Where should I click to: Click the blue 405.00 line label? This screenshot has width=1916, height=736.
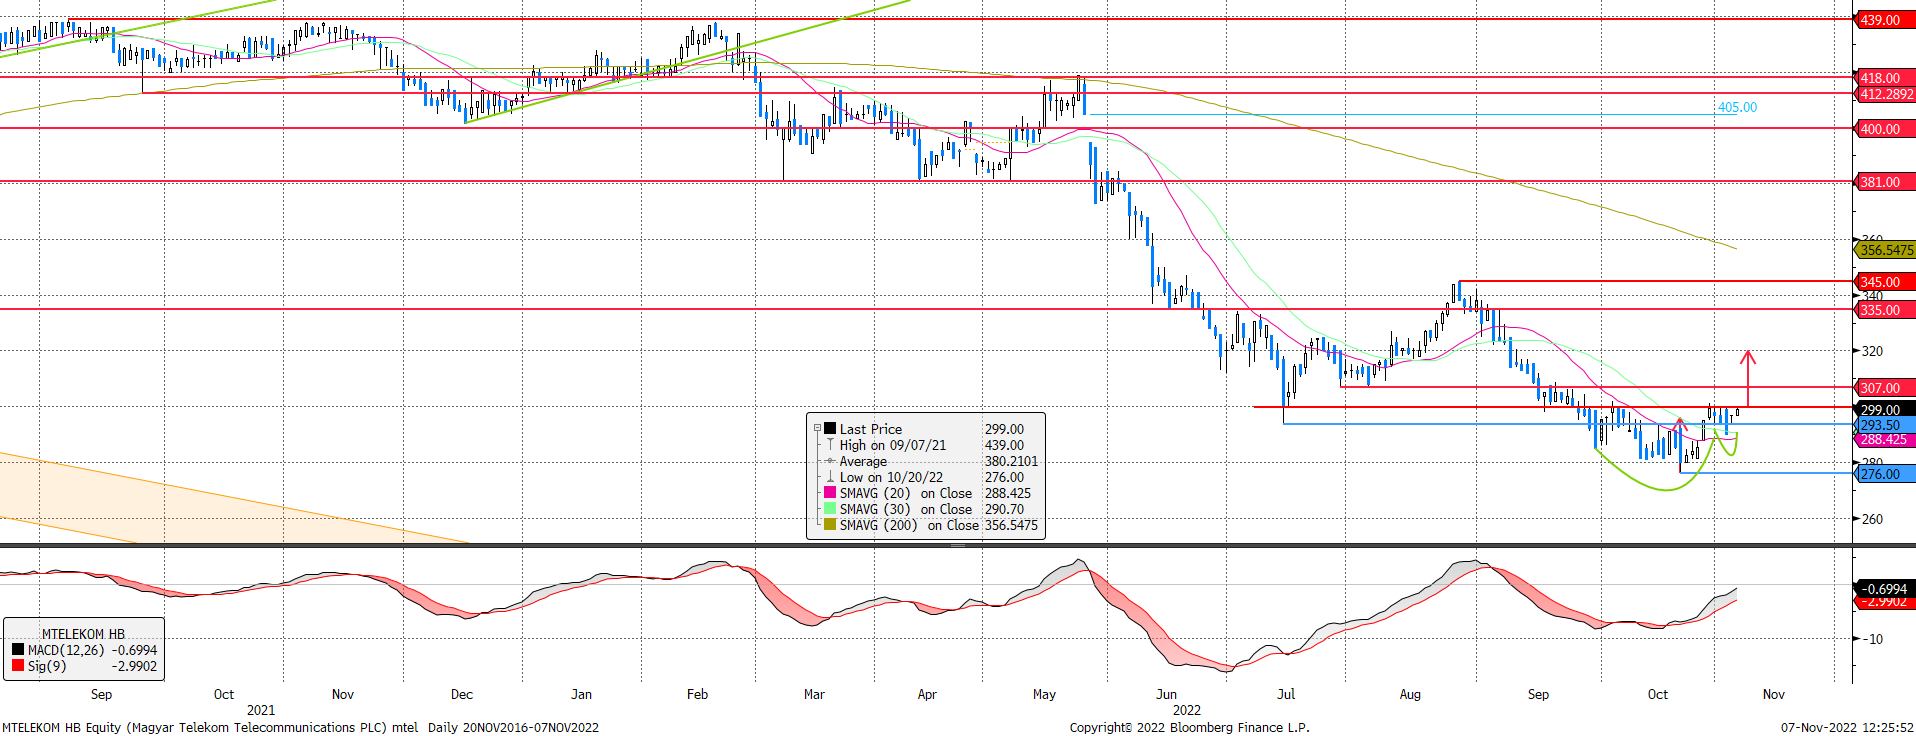1737,107
